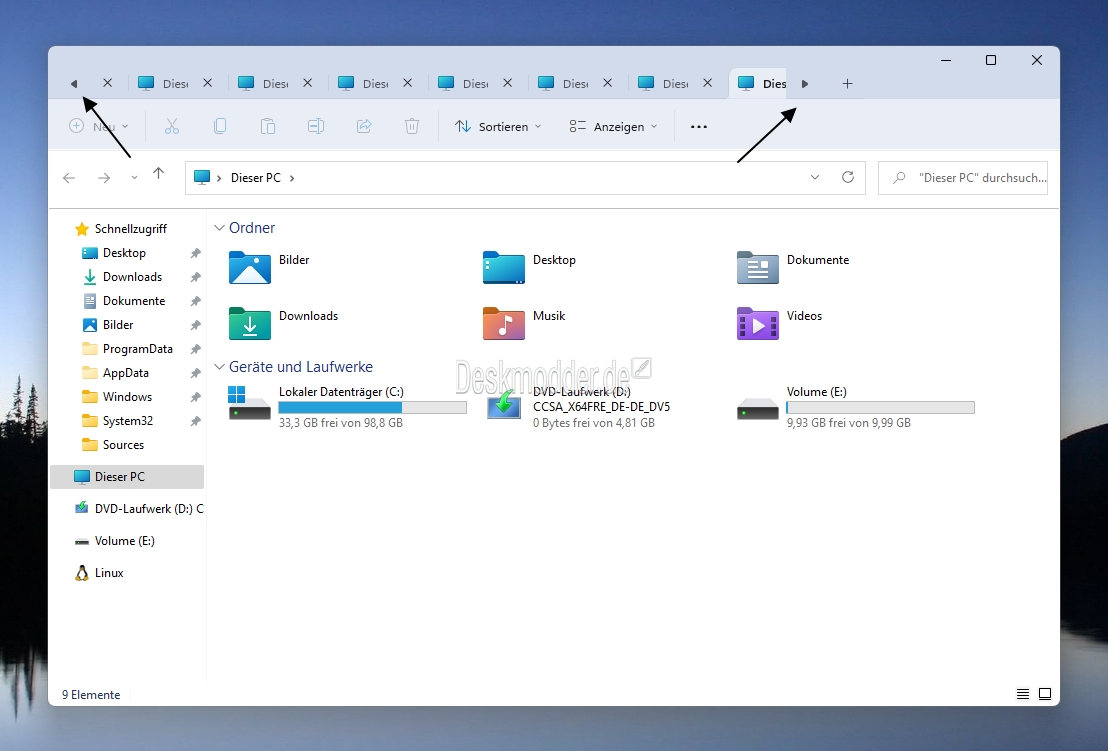Open address bar history dropdown chevron
The width and height of the screenshot is (1108, 751).
coord(815,177)
